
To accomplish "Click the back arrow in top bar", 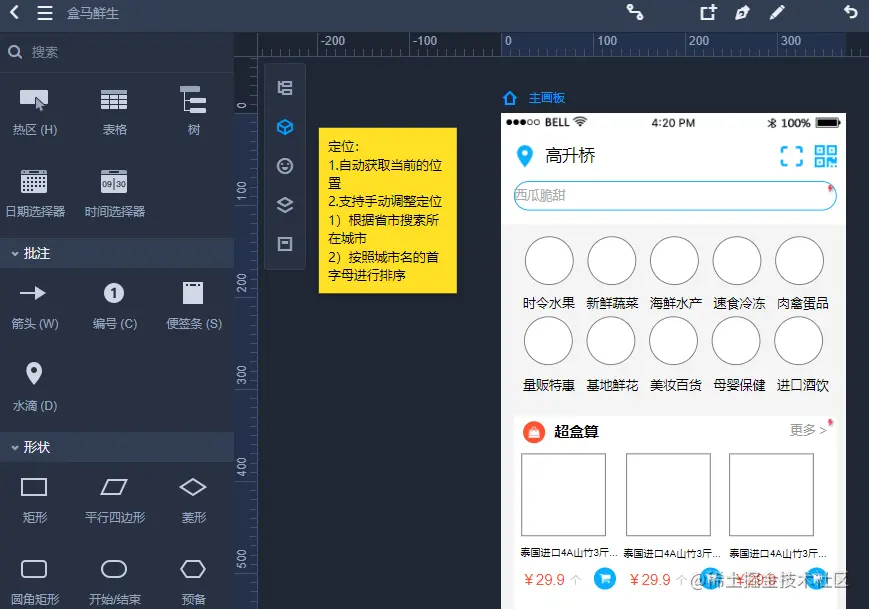I will pyautogui.click(x=14, y=12).
